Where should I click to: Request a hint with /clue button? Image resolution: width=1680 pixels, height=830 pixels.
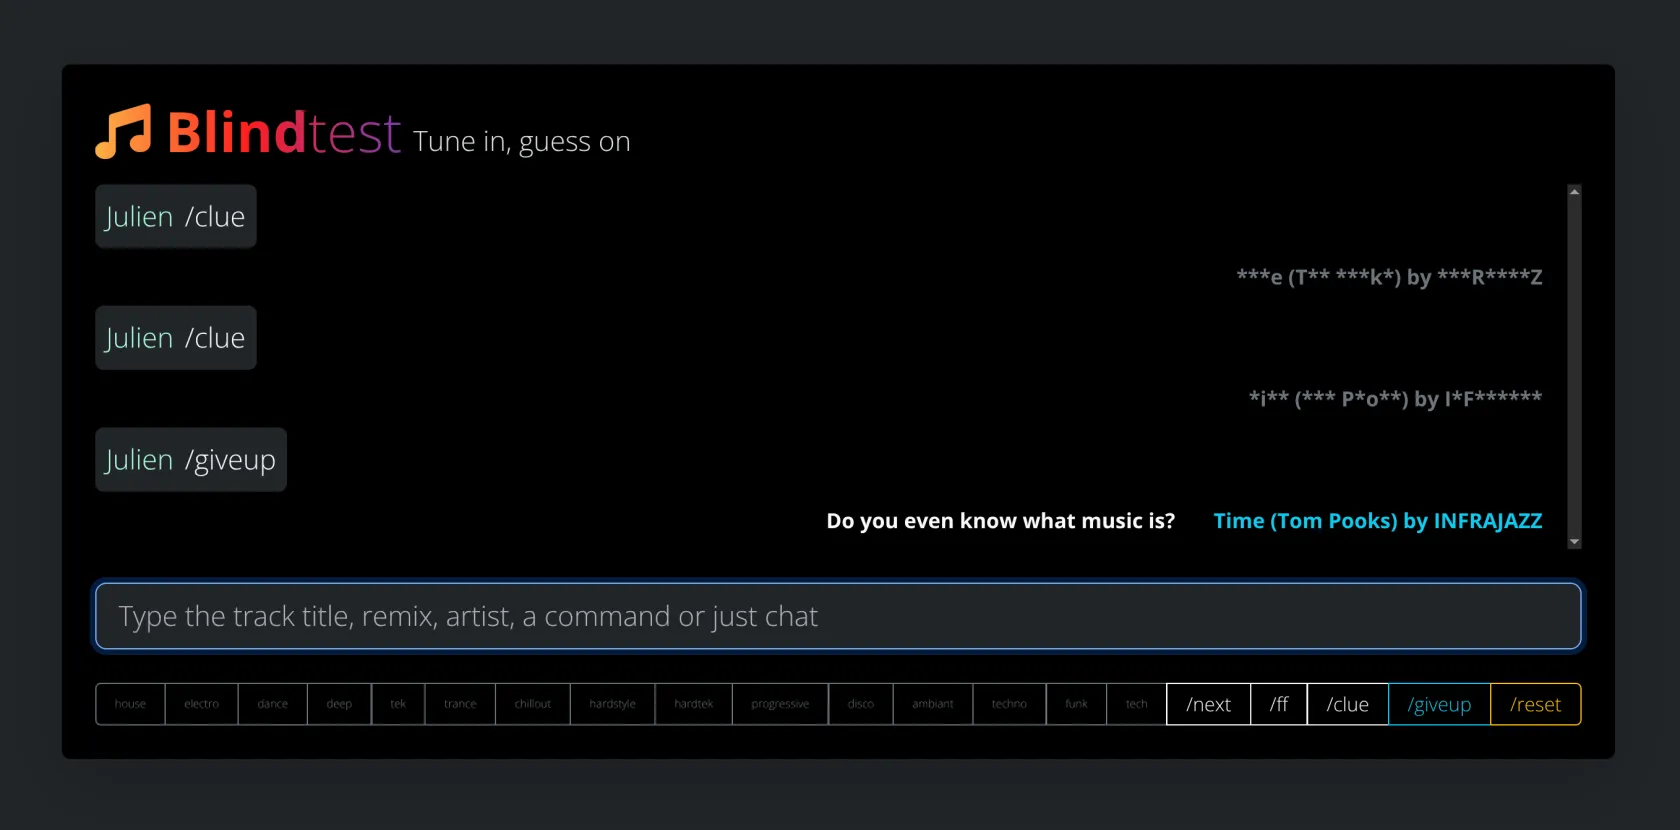point(1347,704)
